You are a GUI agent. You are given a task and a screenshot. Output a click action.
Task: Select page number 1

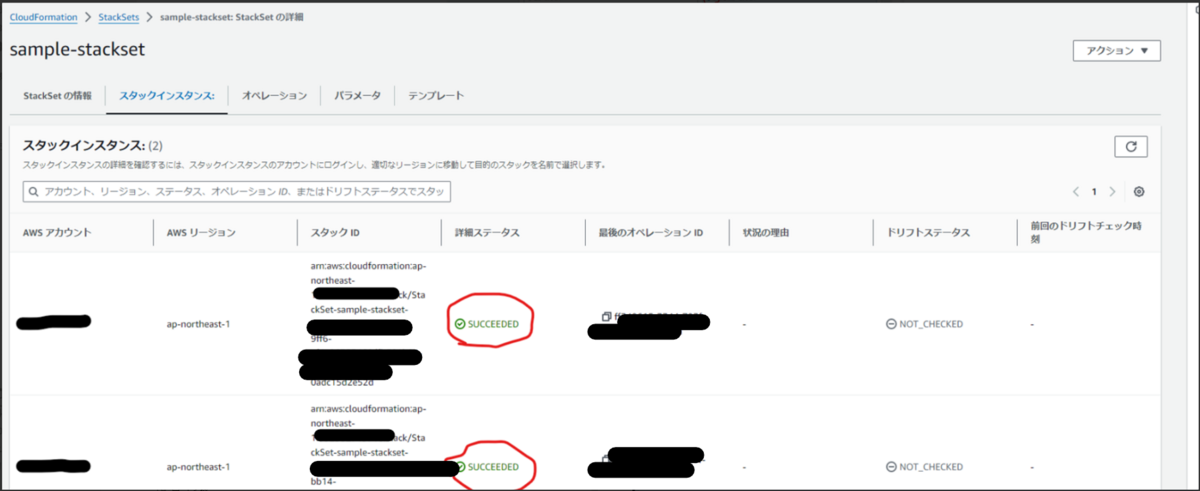click(1094, 191)
